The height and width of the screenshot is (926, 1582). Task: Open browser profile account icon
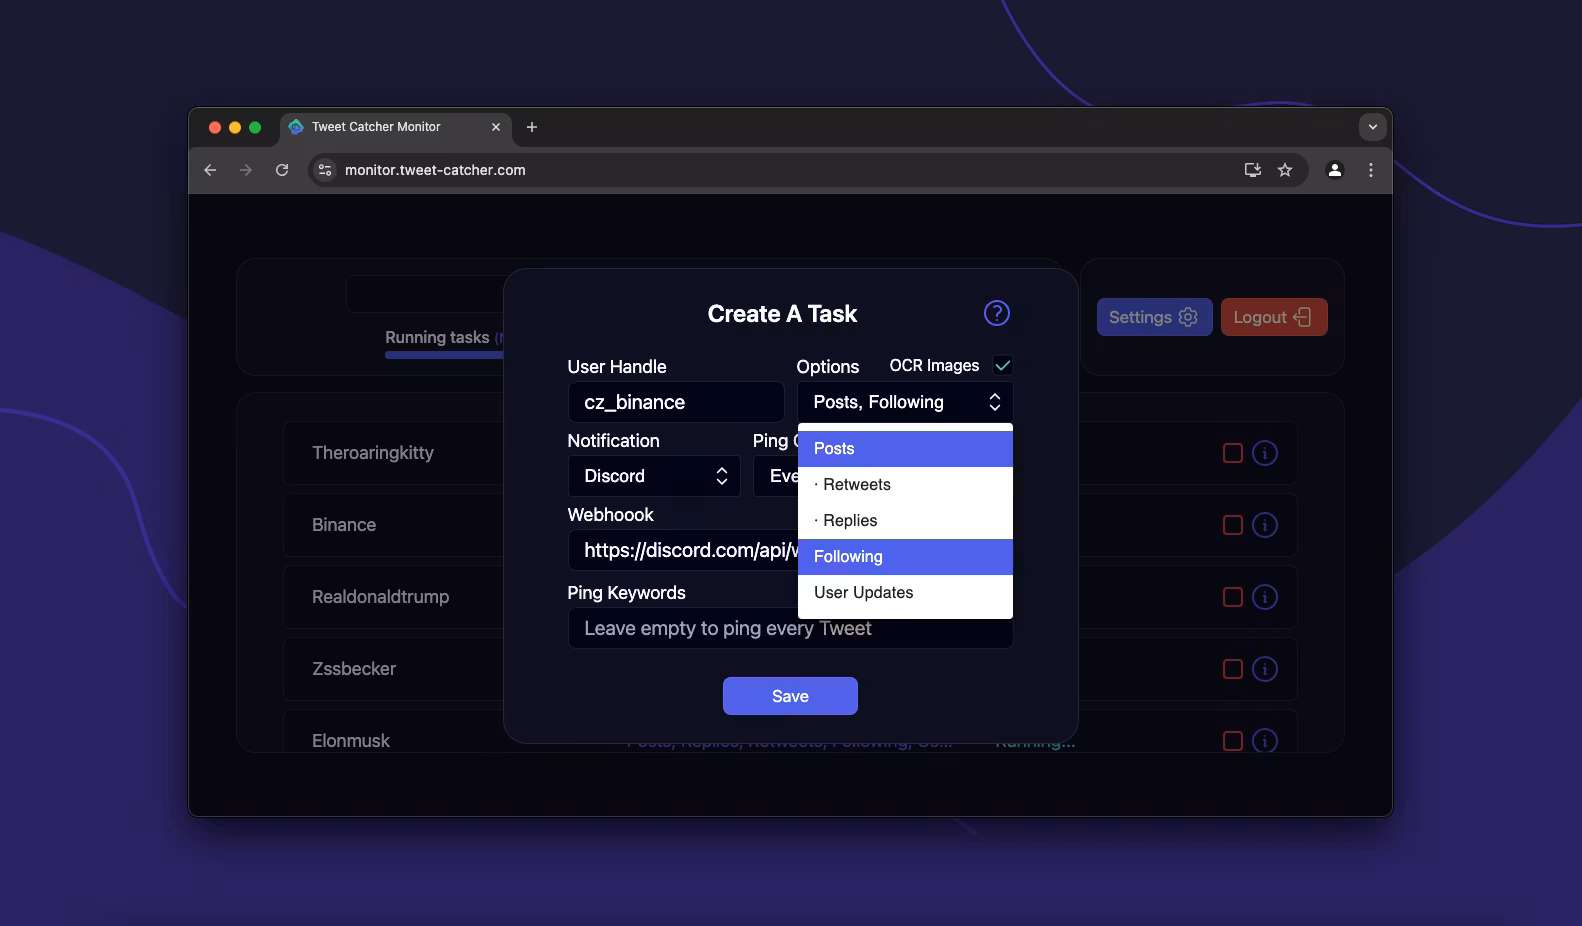(1334, 170)
